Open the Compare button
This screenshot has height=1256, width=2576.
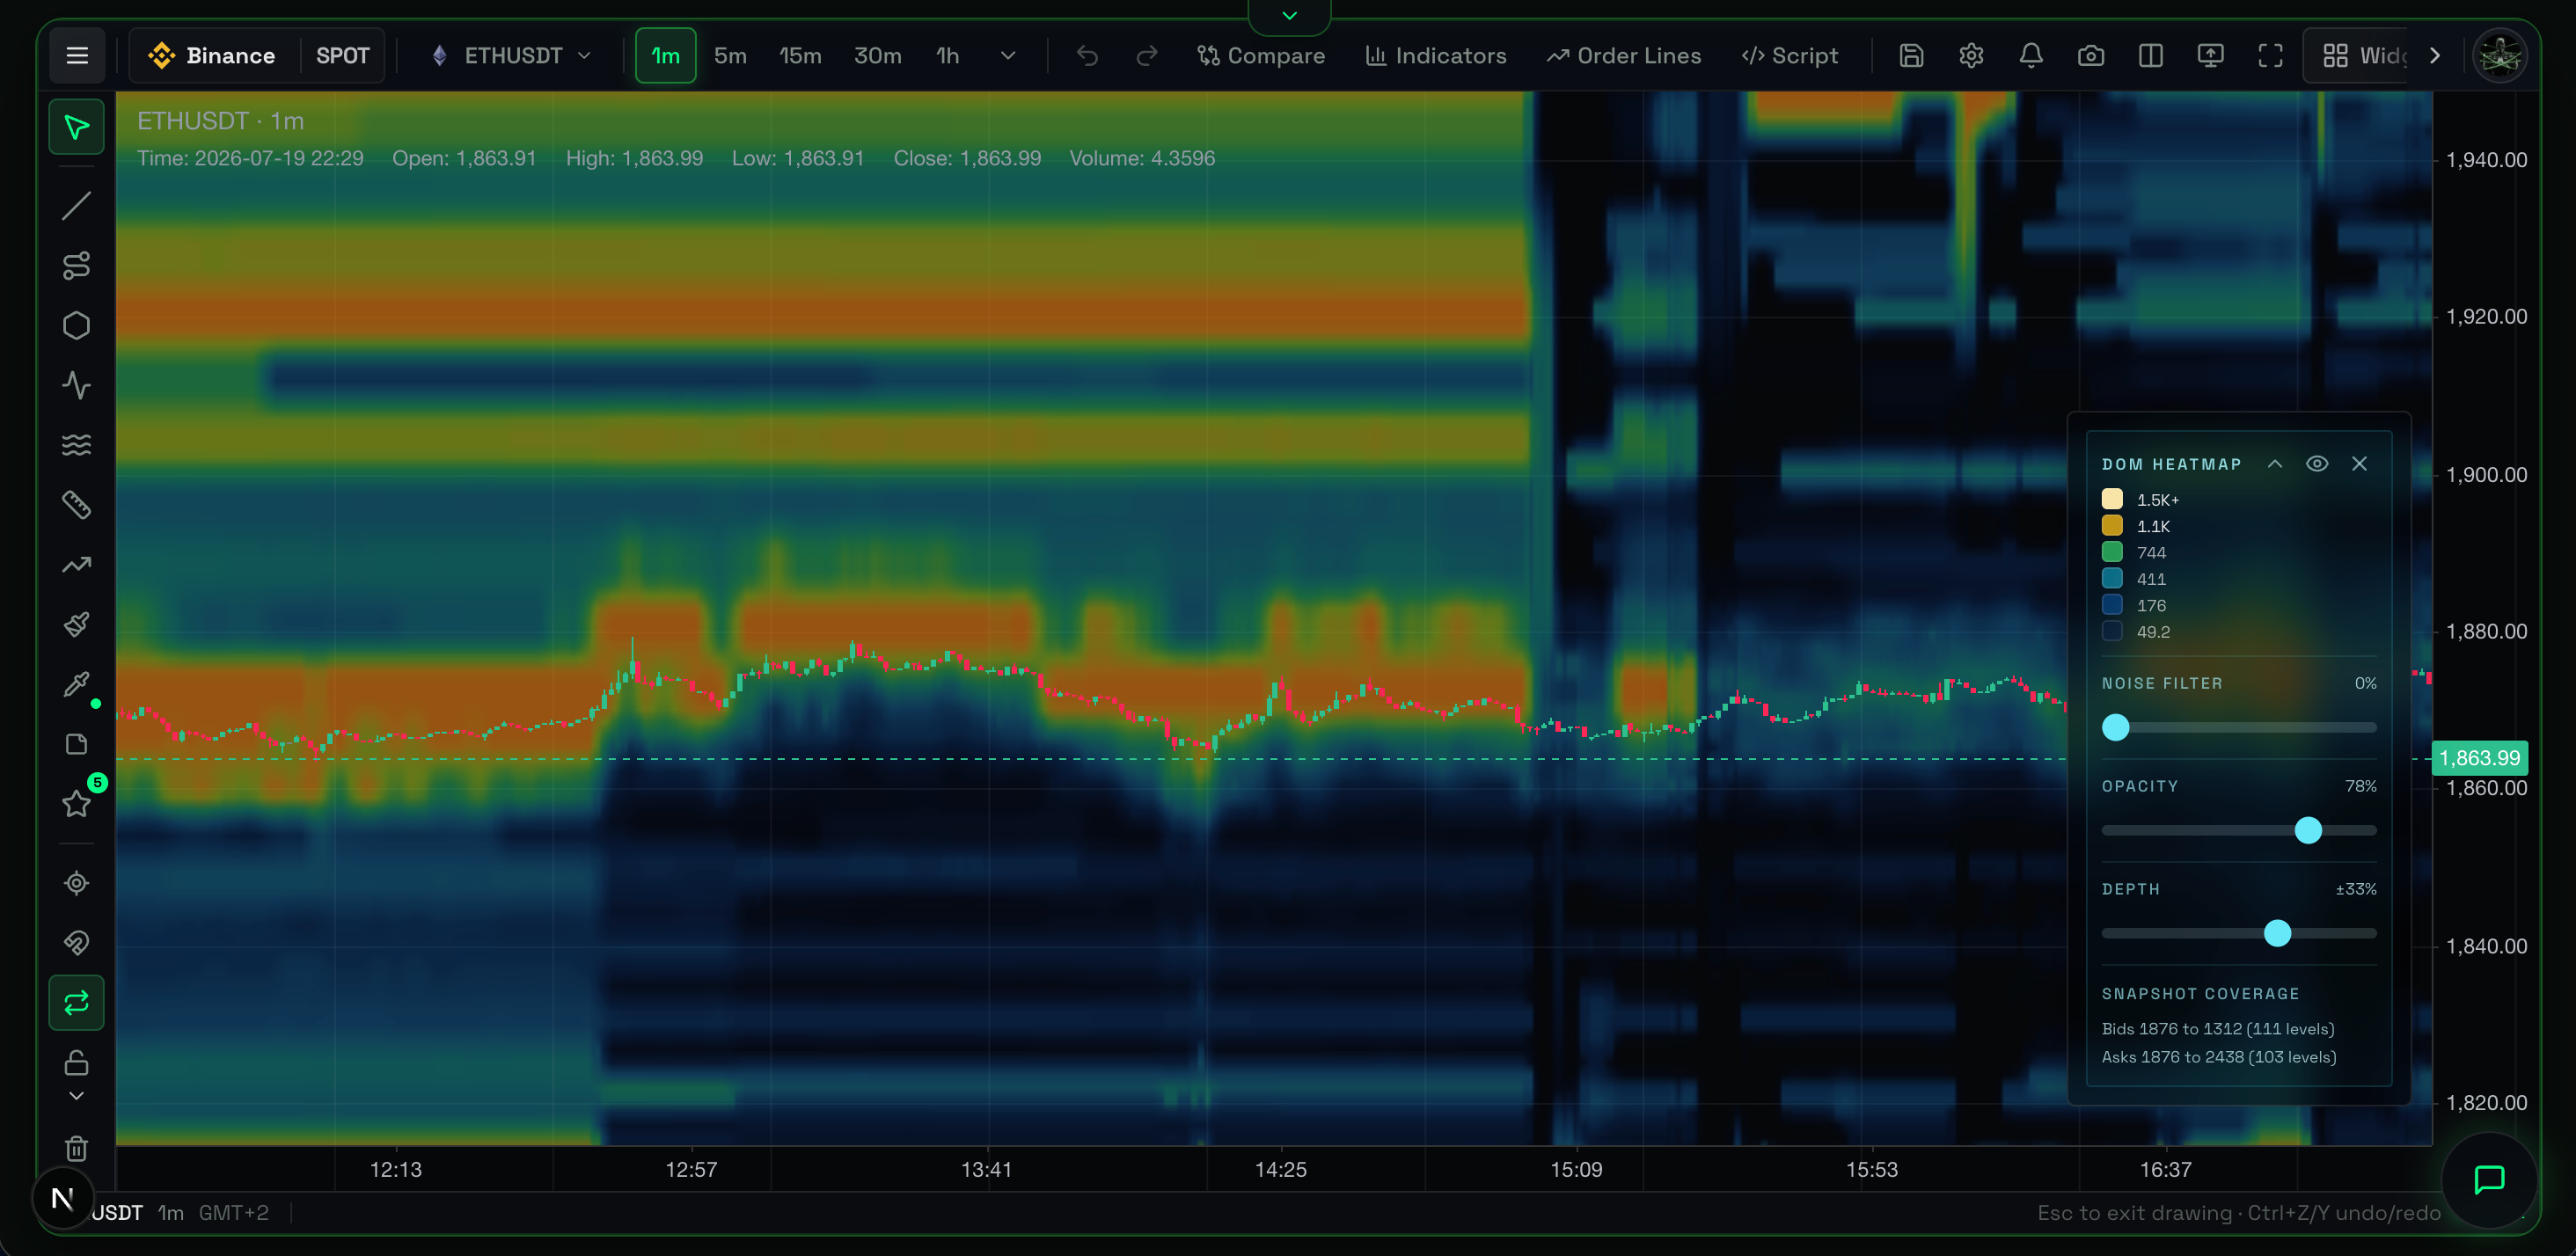[1261, 56]
